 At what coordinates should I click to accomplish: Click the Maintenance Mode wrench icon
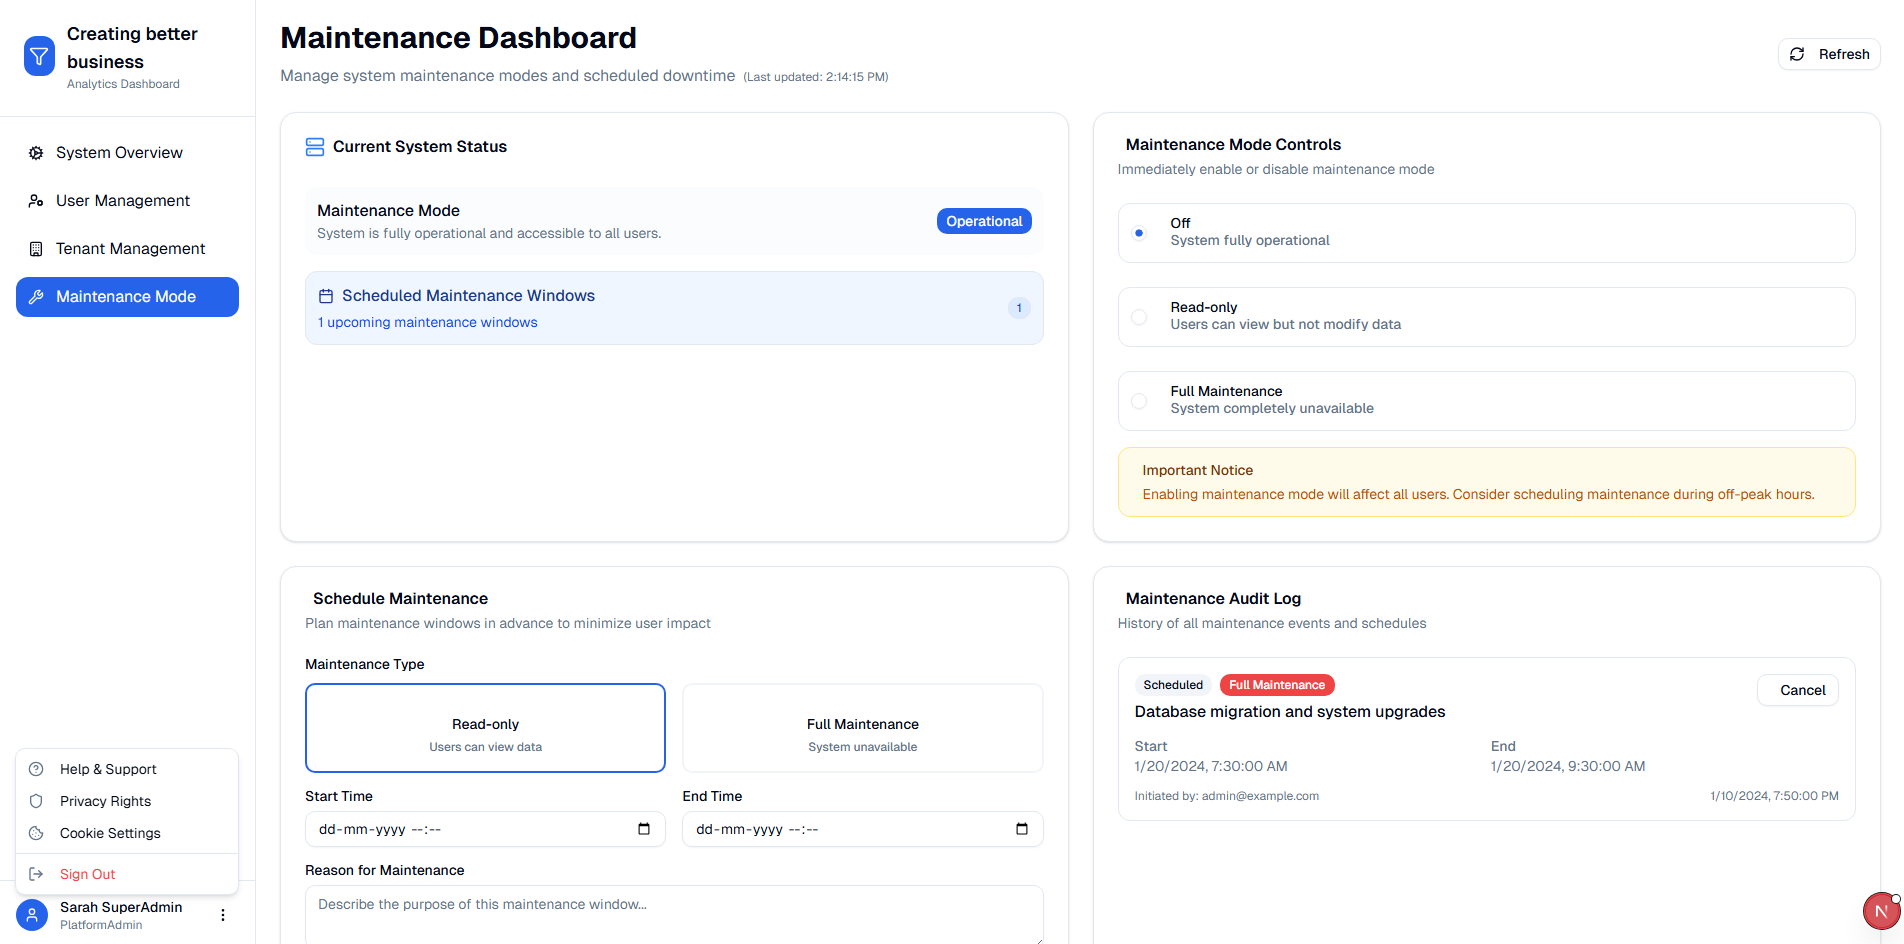click(37, 296)
